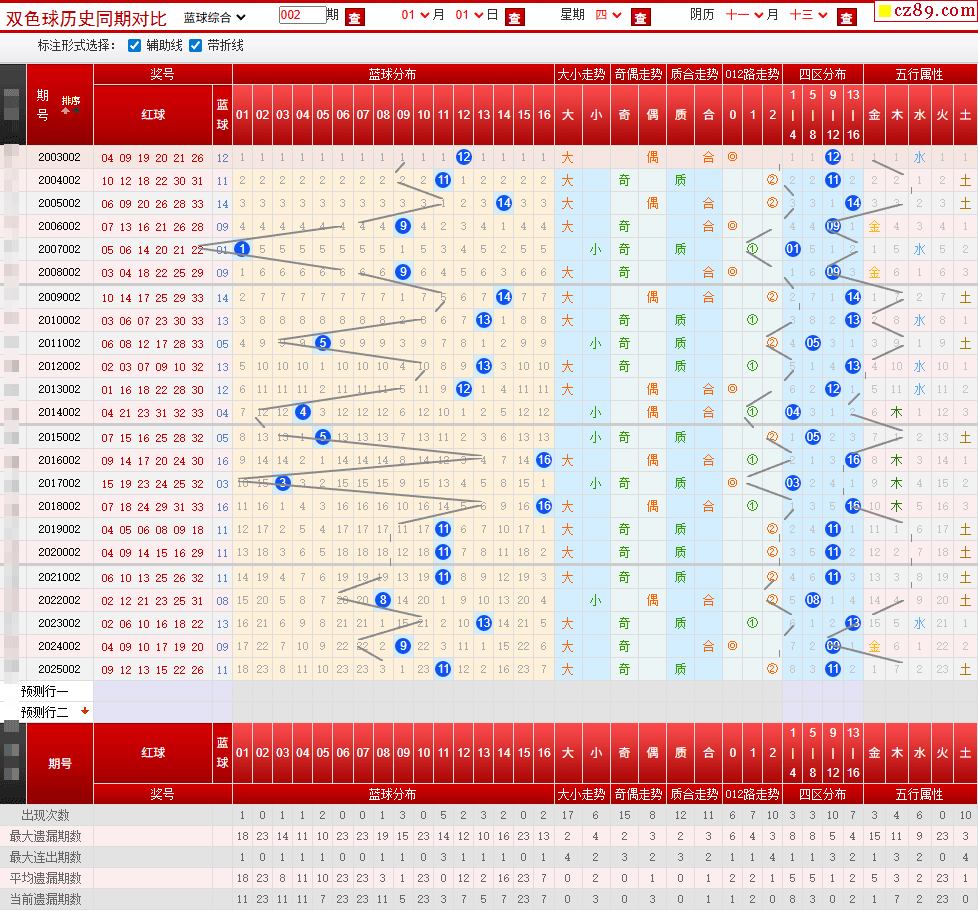Click 四区分布 ball 04 in row 2014002
Viewport: 978px width, 911px height.
coord(793,412)
